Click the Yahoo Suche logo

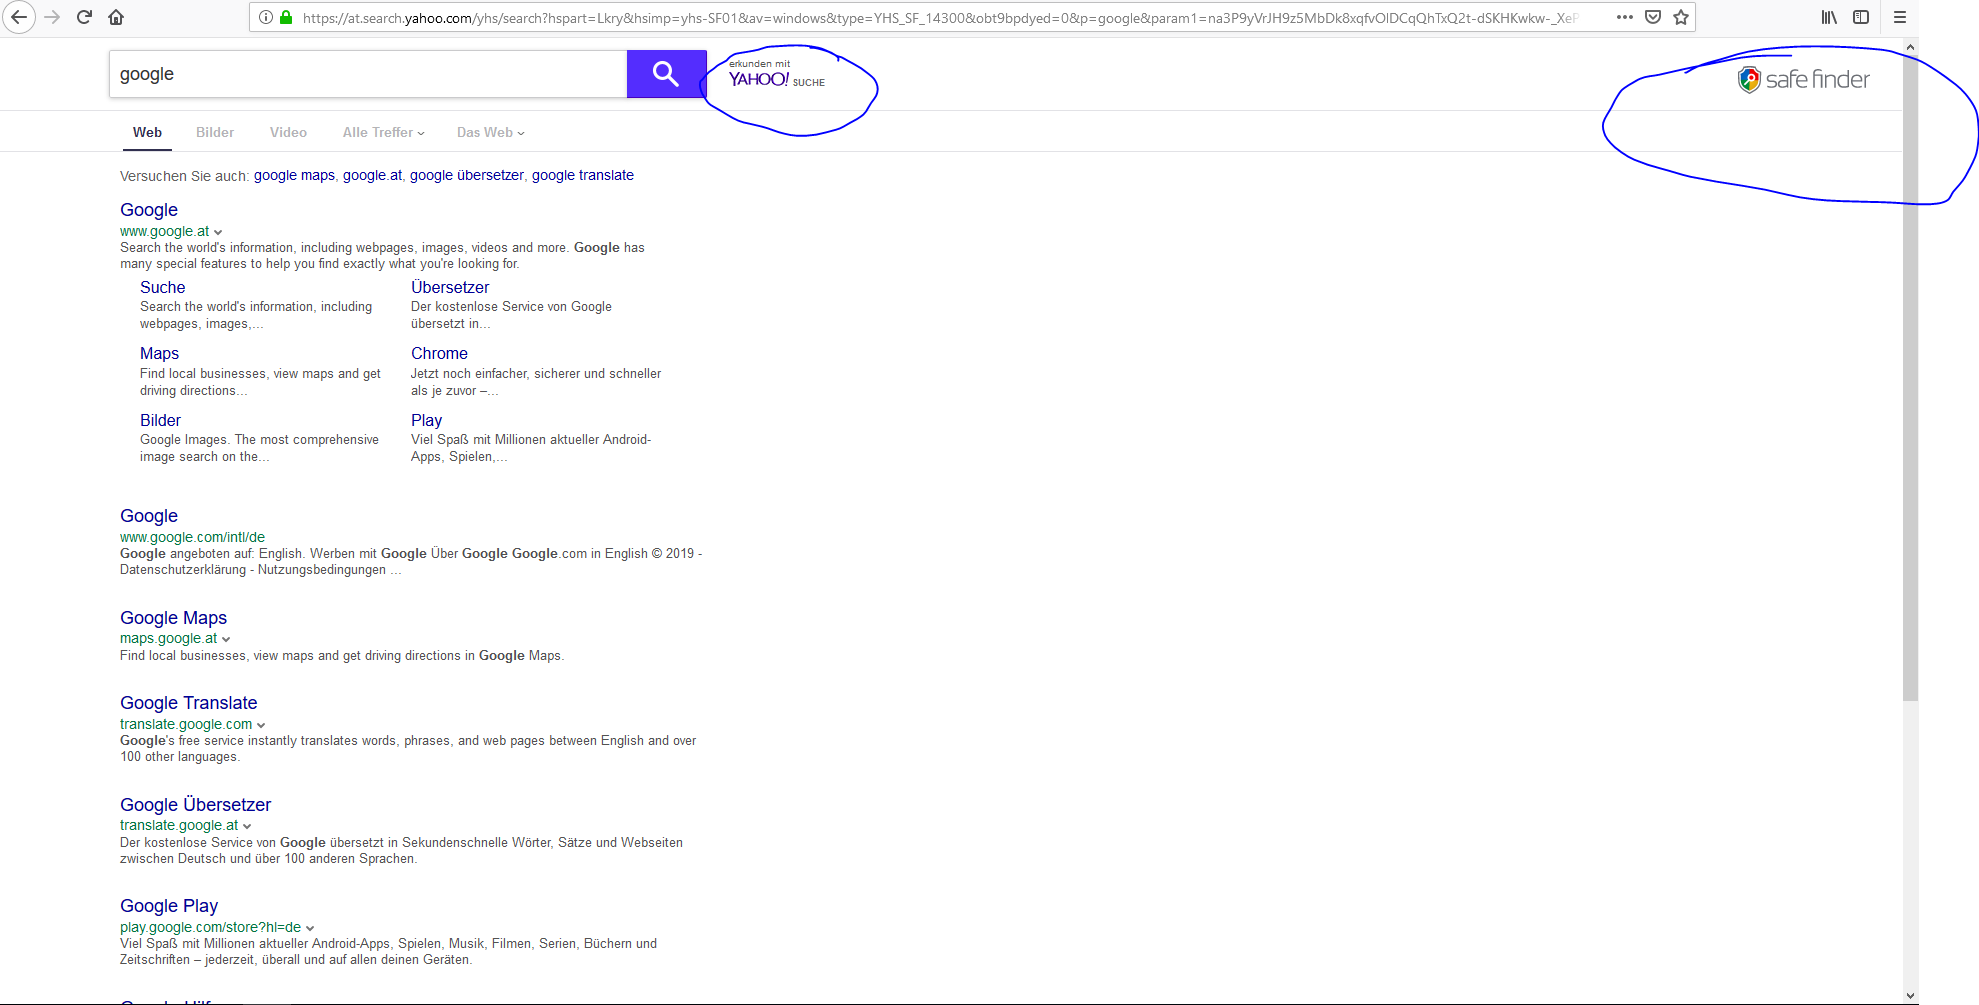[777, 75]
